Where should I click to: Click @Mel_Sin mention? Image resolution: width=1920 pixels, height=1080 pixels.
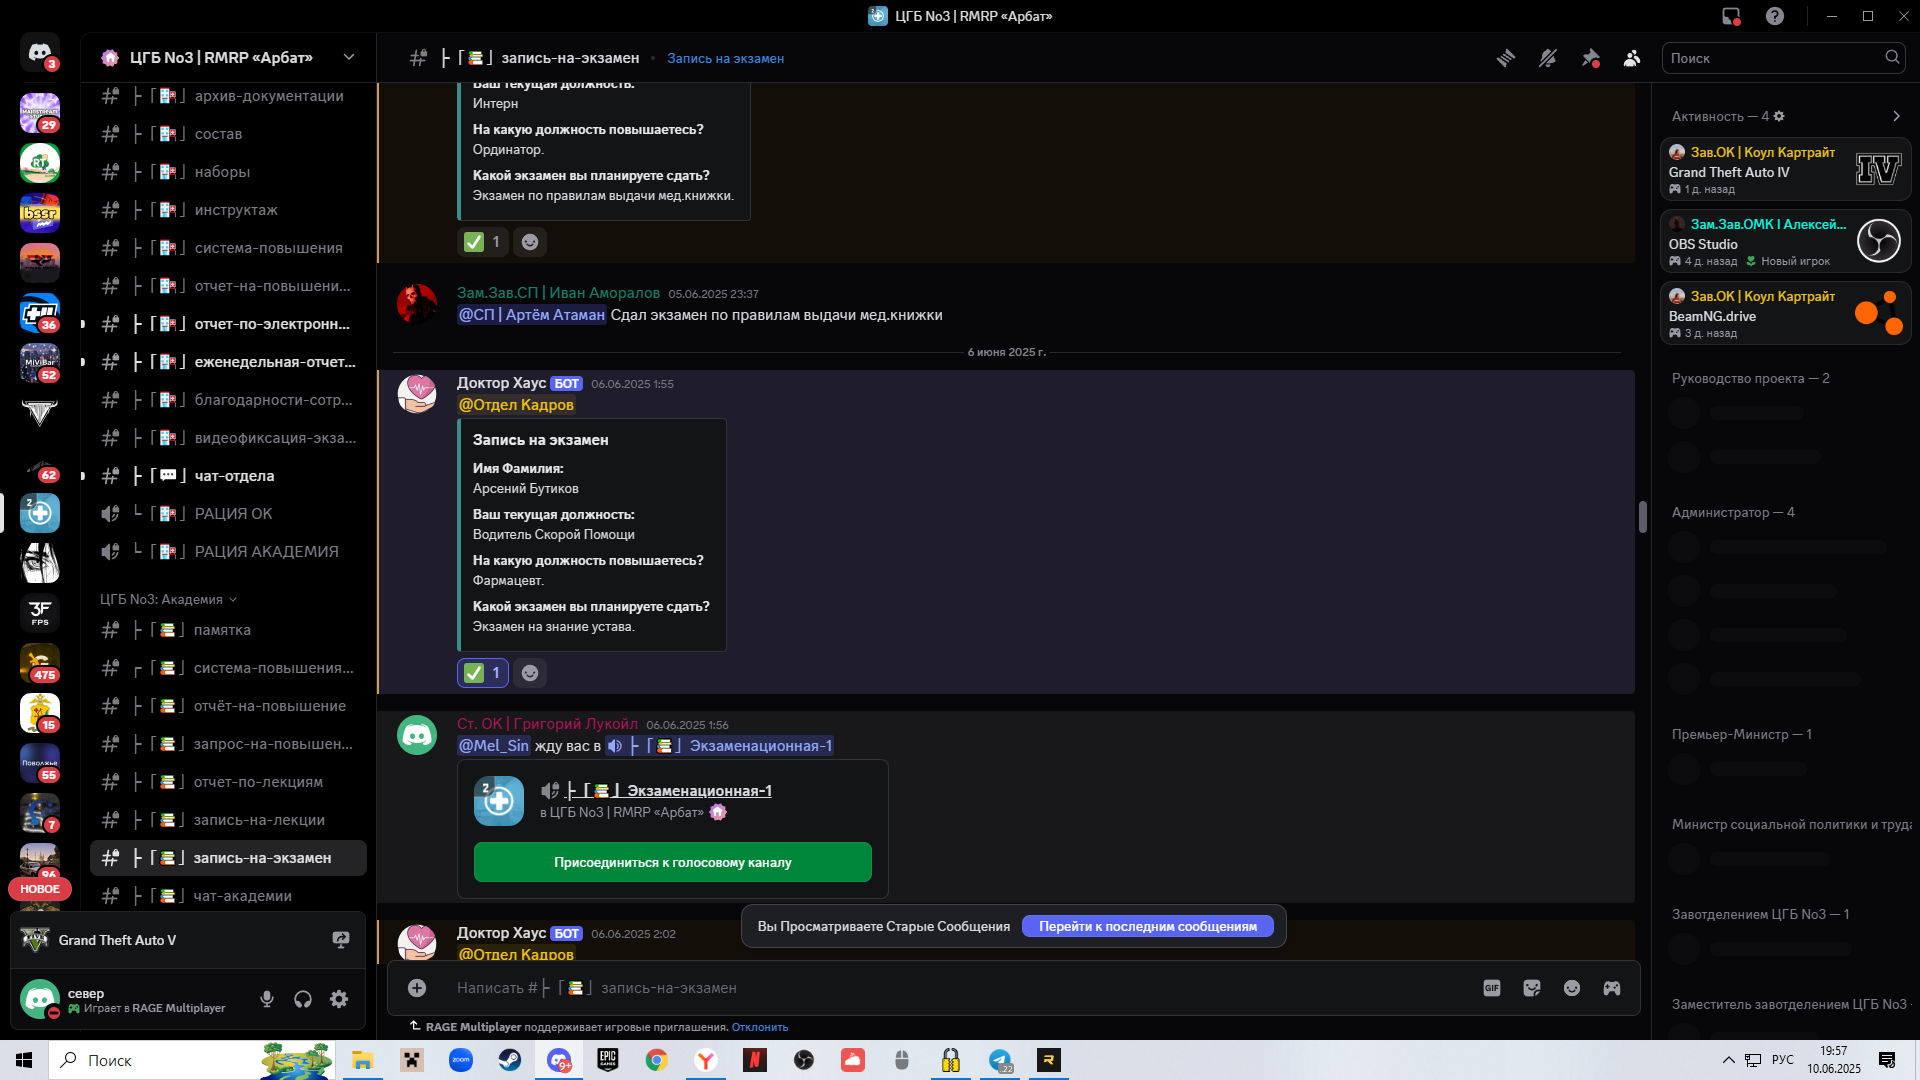494,746
